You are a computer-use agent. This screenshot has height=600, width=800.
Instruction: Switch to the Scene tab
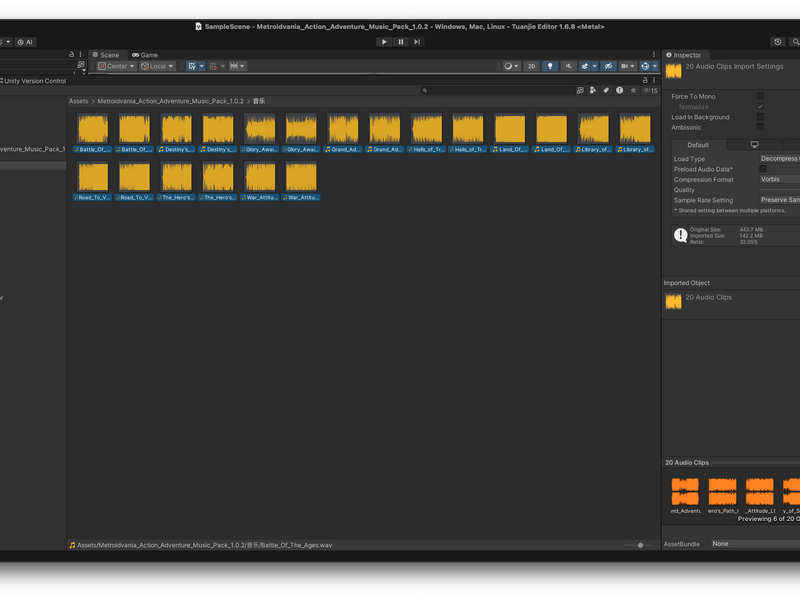tap(106, 55)
